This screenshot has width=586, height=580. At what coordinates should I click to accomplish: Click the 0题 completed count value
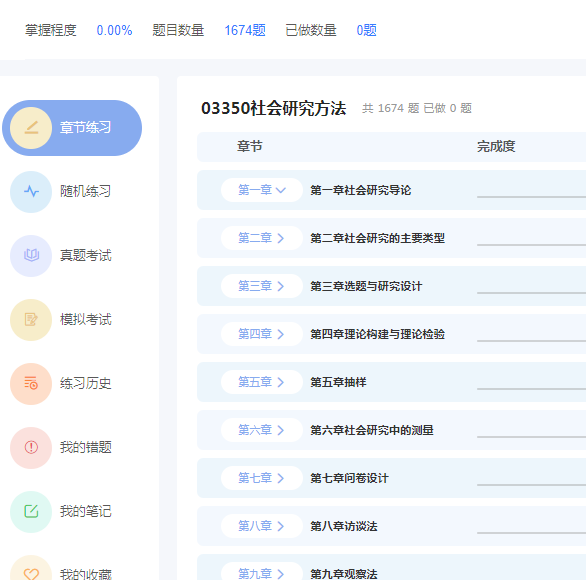pyautogui.click(x=366, y=30)
